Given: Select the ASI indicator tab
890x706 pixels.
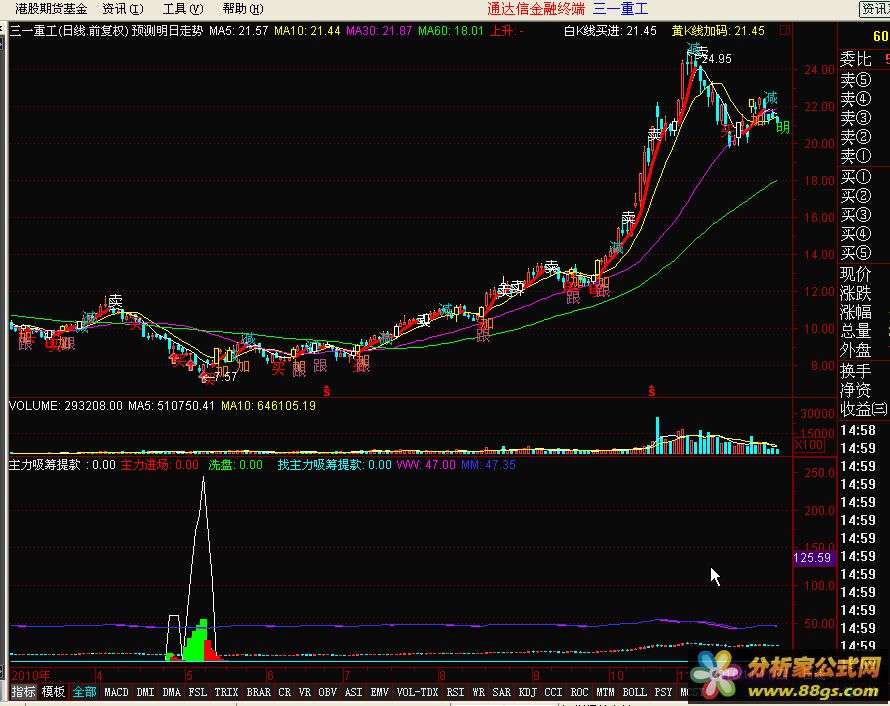Looking at the screenshot, I should 354,692.
